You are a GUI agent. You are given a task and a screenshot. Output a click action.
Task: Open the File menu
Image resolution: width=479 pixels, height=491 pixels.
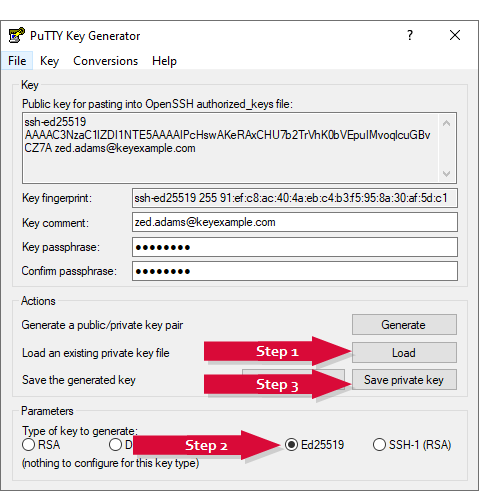[17, 61]
